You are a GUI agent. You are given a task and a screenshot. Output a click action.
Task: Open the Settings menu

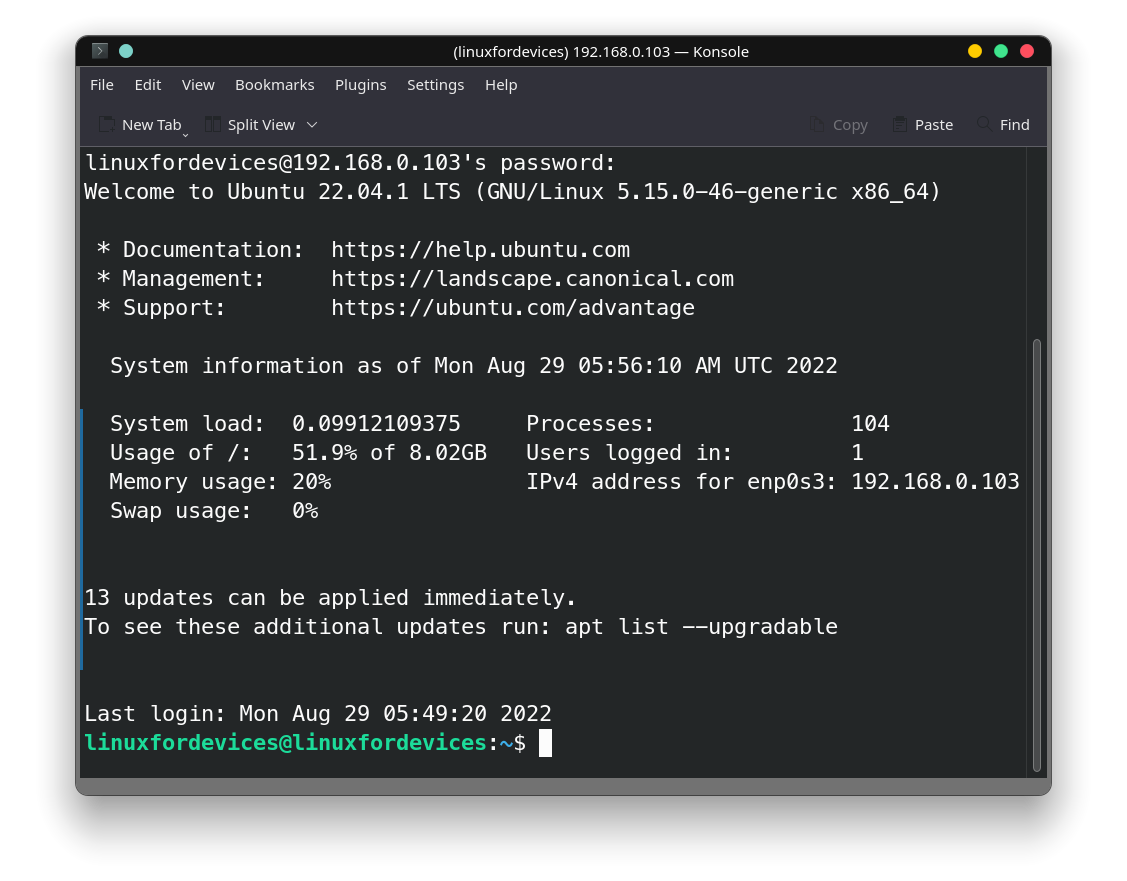pyautogui.click(x=435, y=85)
